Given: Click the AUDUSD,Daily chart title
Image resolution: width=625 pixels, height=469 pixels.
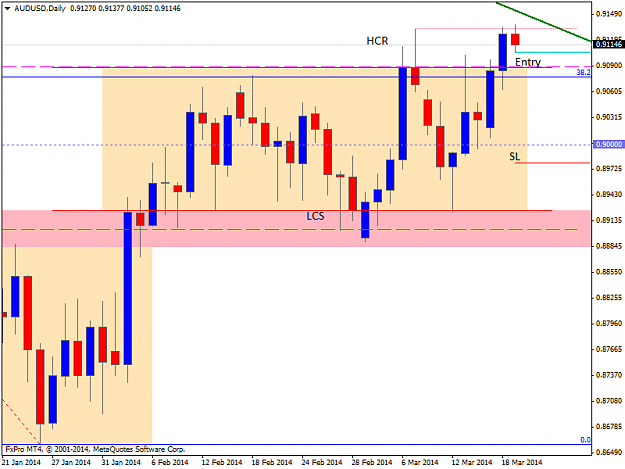Looking at the screenshot, I should [x=40, y=8].
